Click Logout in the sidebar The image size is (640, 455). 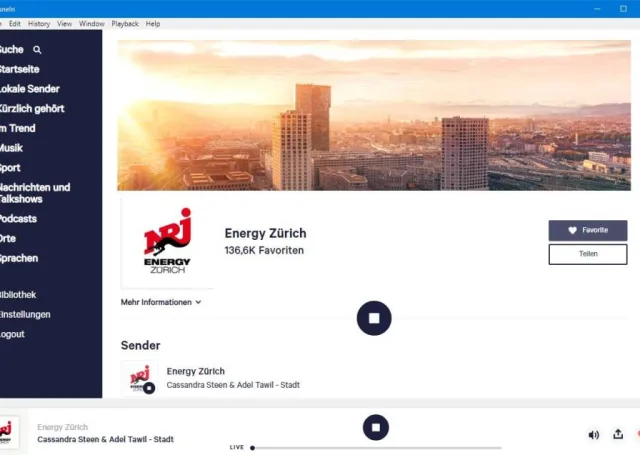tap(12, 334)
